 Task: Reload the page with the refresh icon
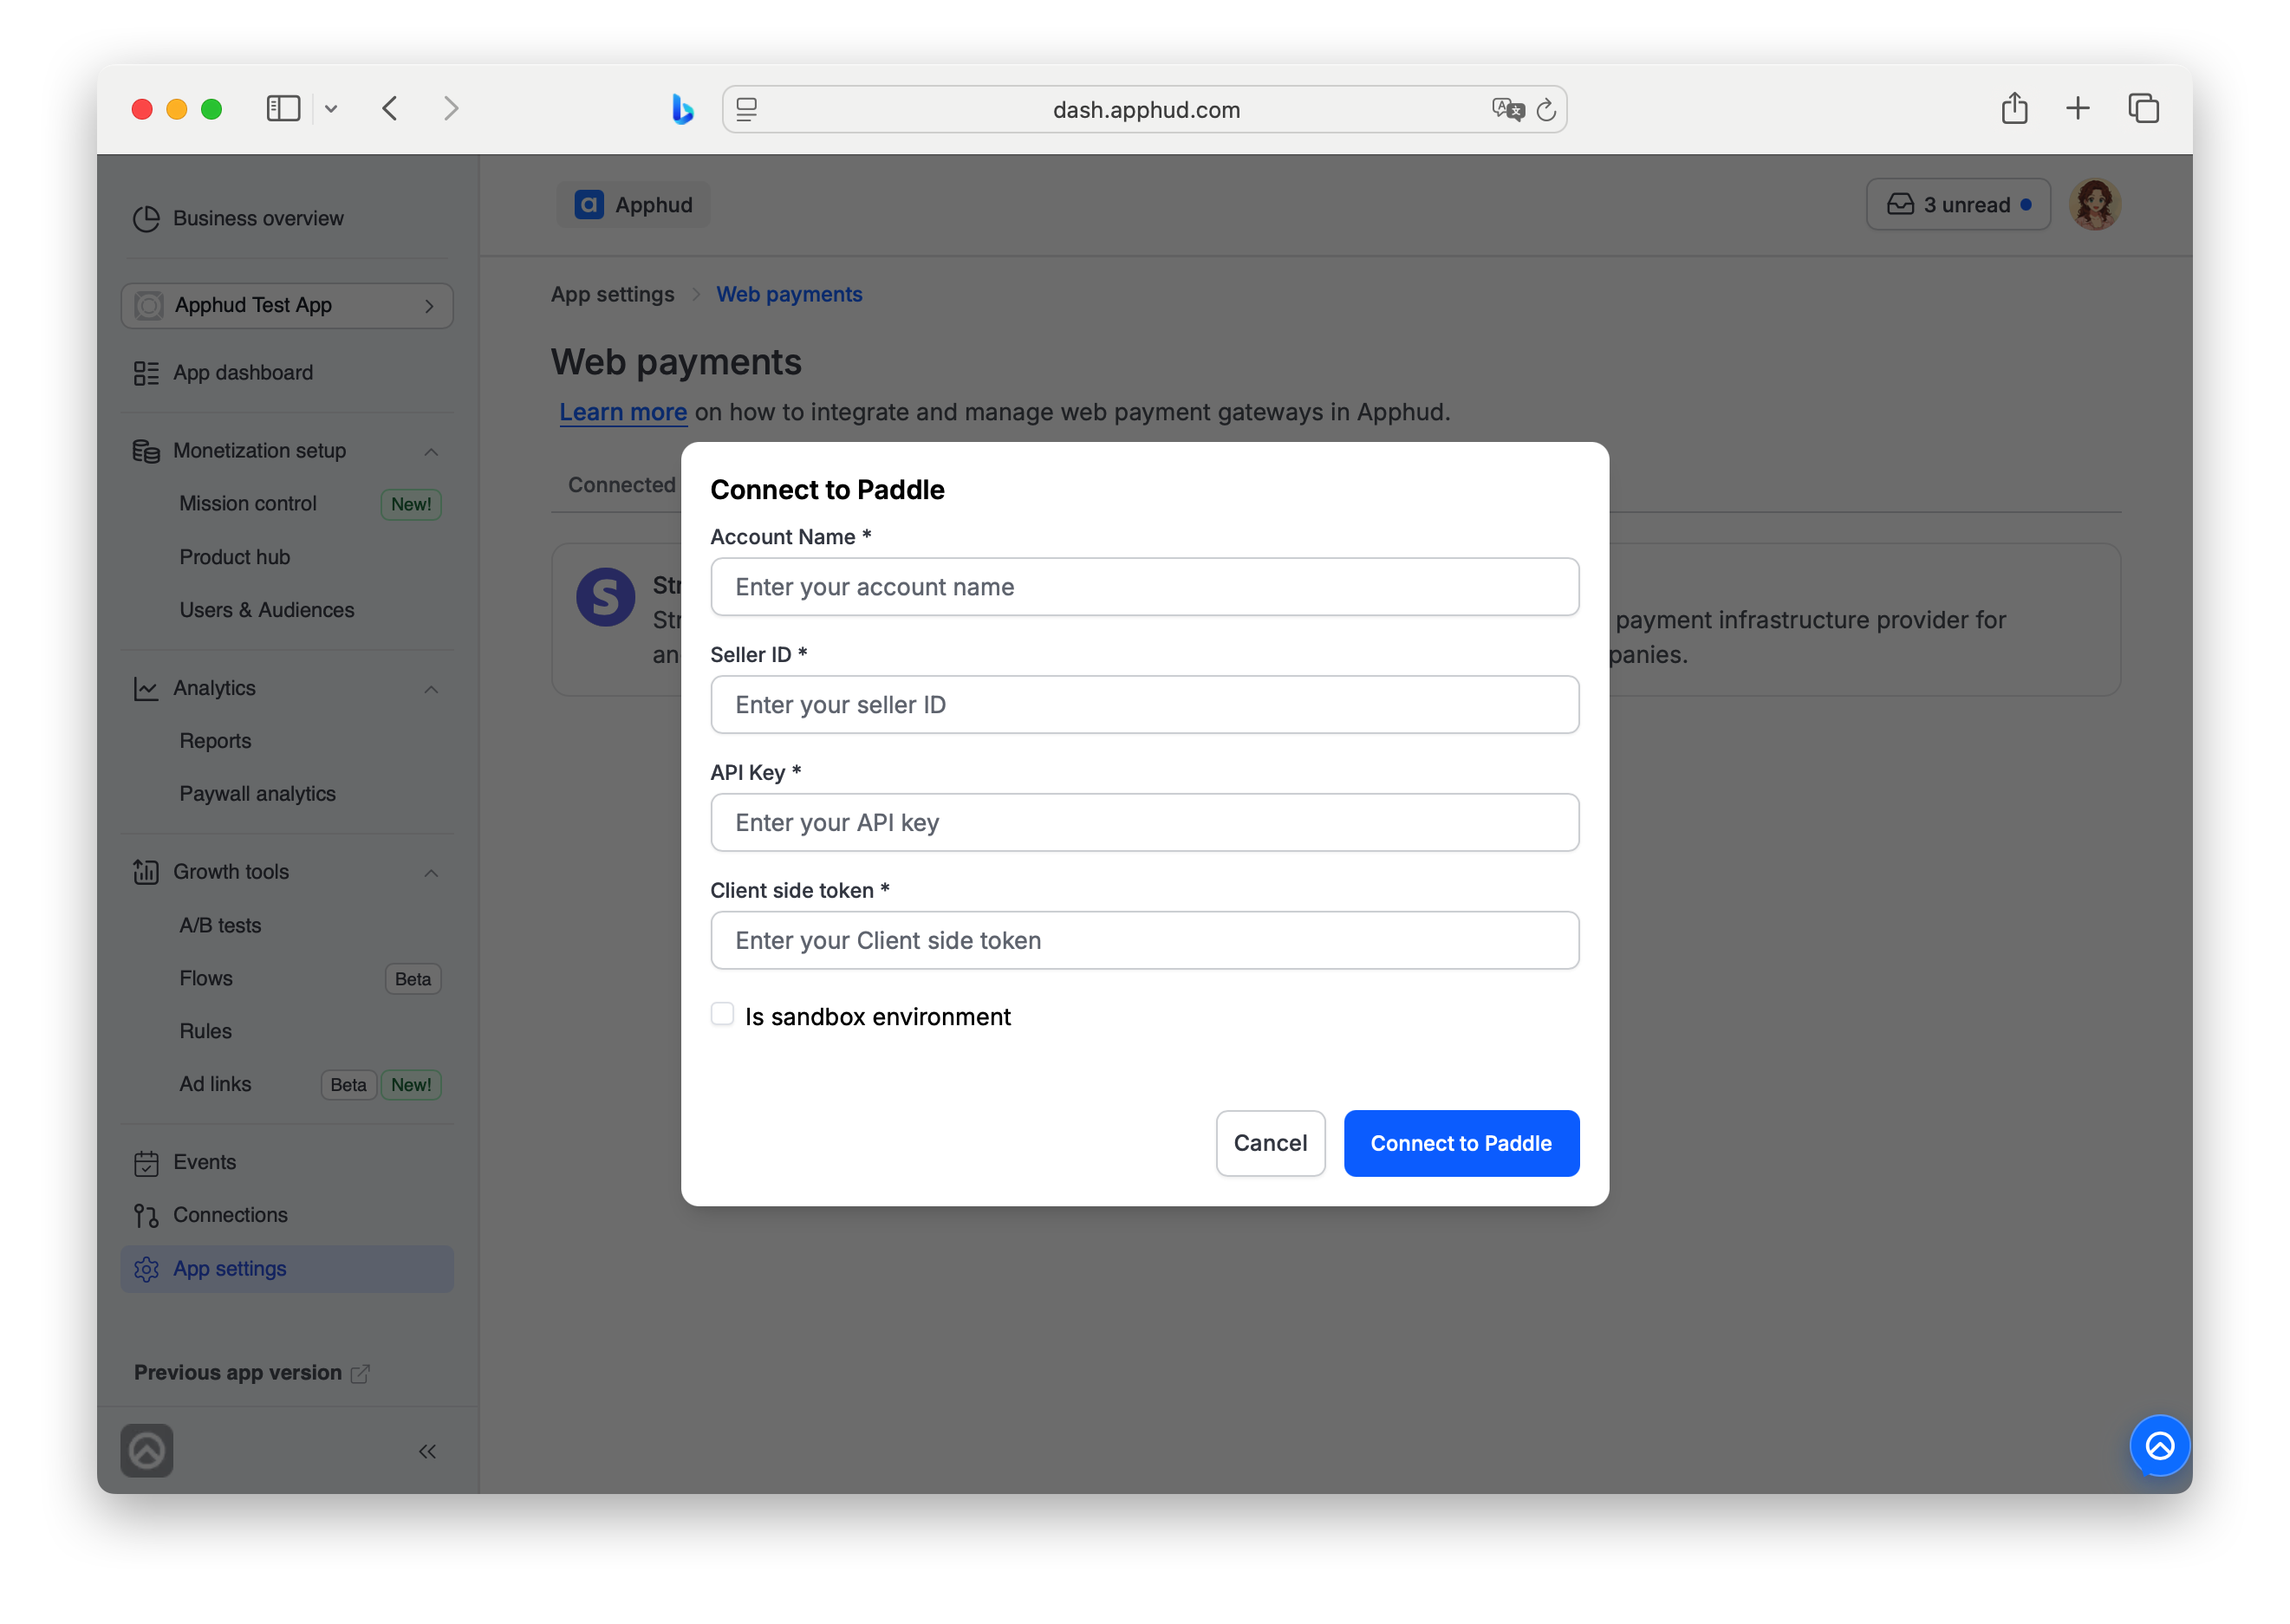pos(1546,109)
